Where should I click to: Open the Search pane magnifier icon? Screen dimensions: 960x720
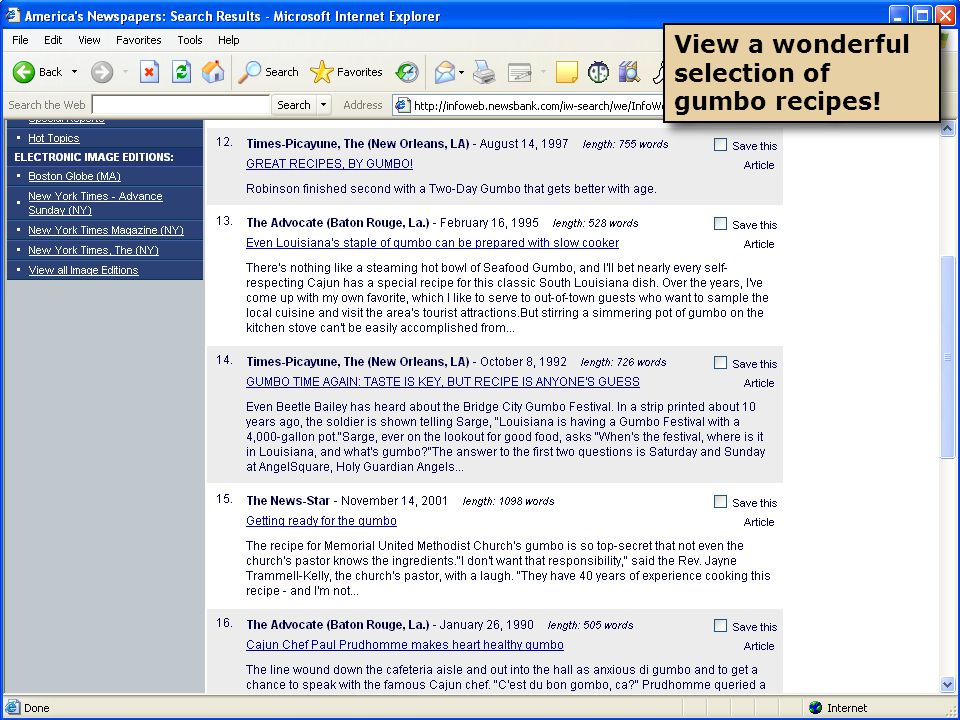249,72
